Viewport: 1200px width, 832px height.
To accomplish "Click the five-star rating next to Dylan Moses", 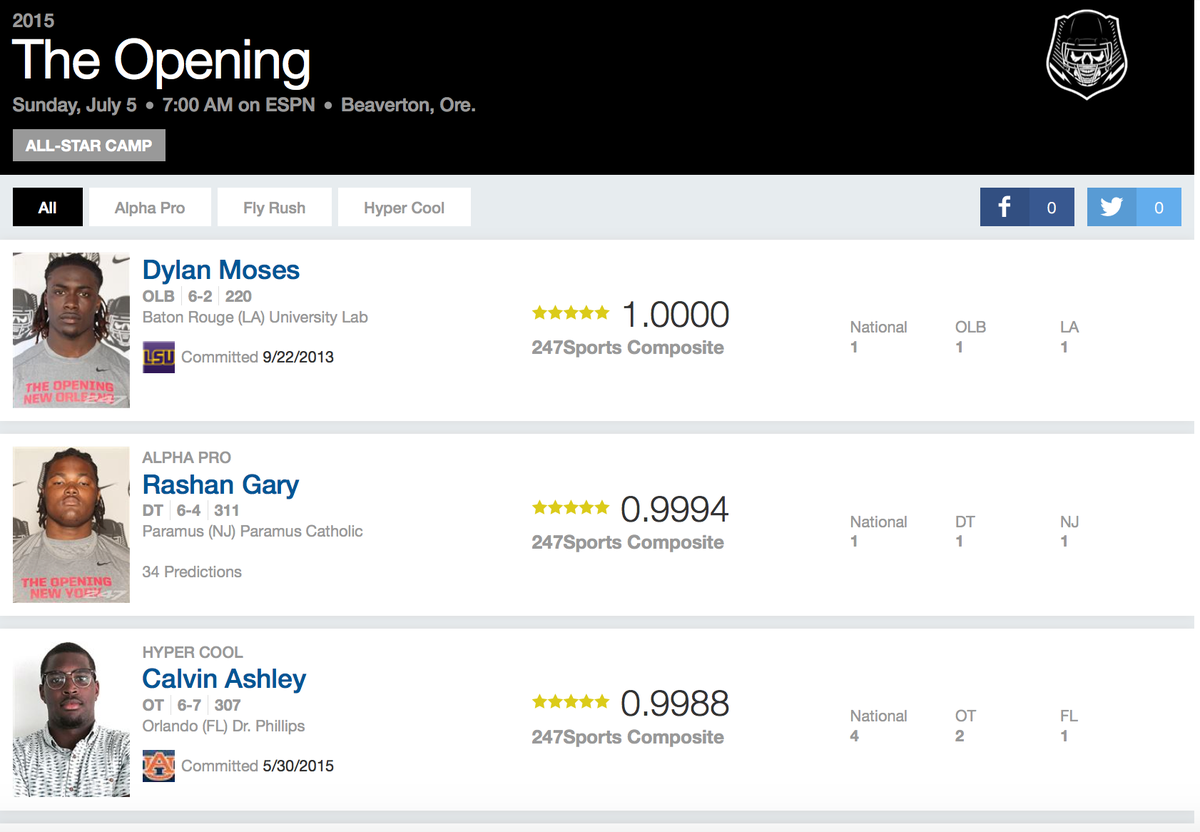I will (570, 311).
